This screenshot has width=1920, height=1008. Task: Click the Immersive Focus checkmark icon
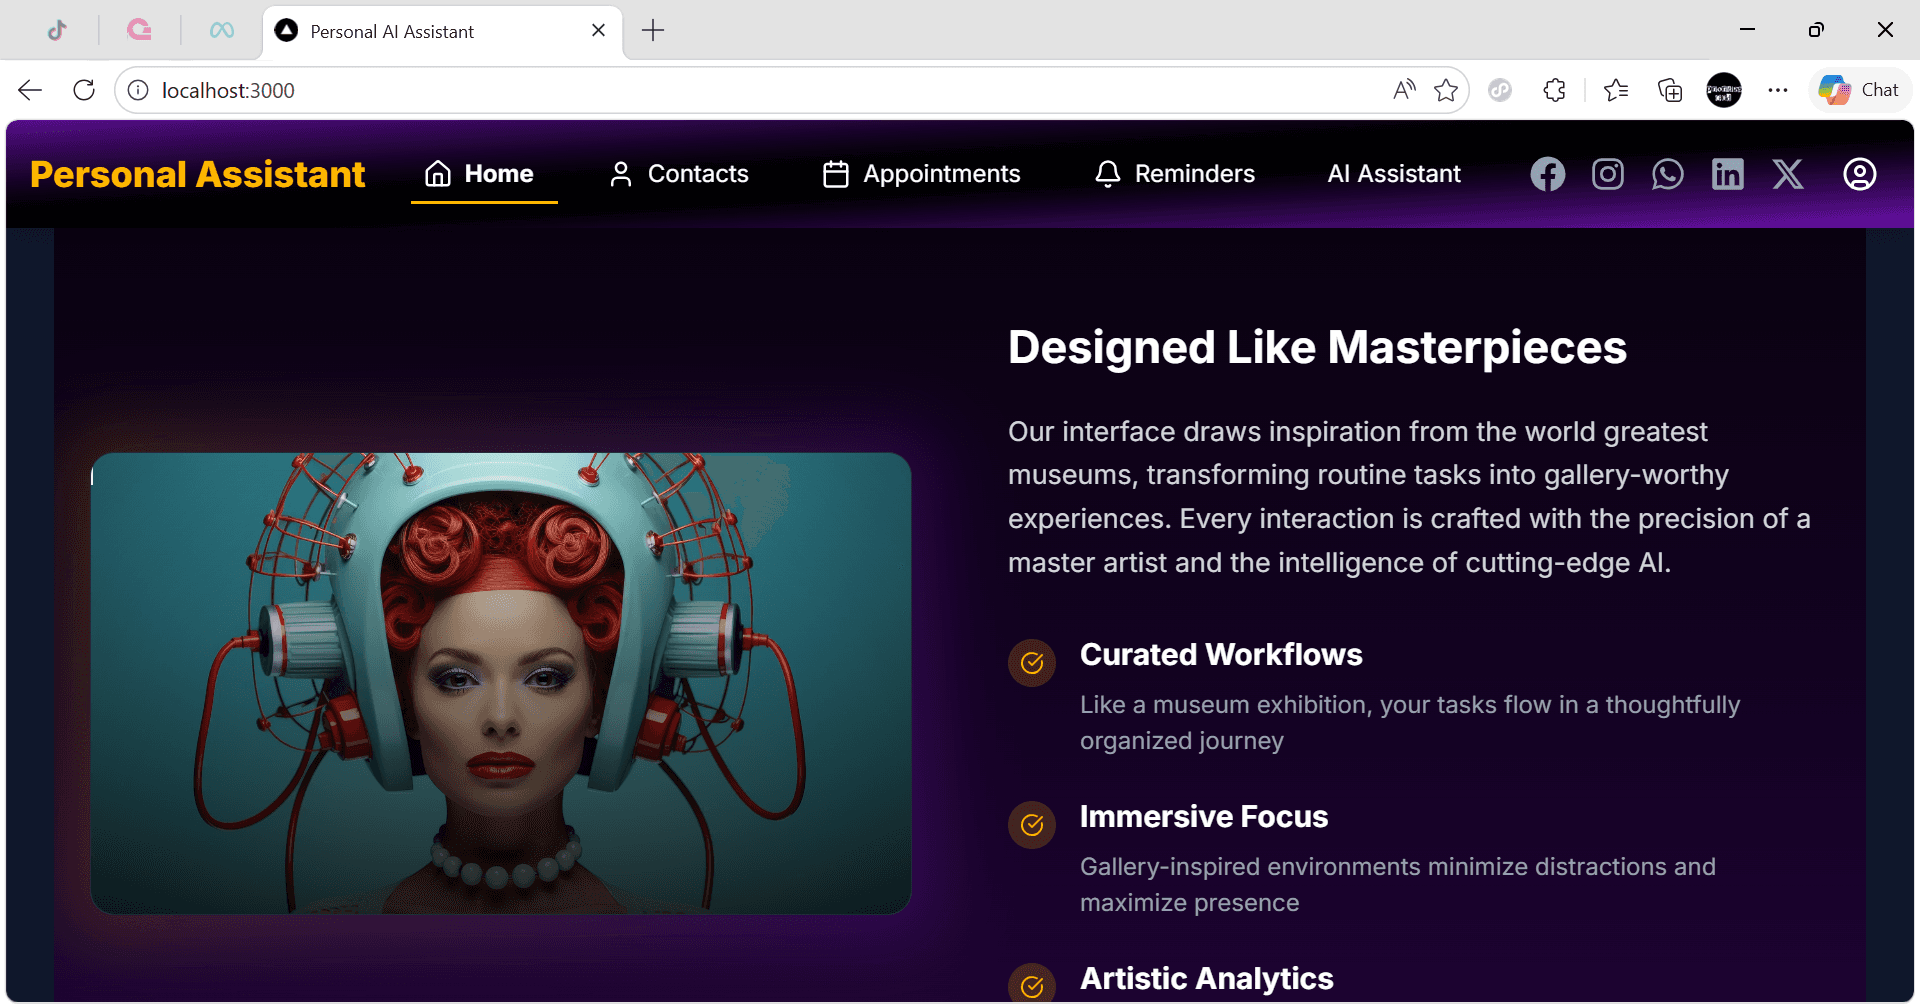click(1032, 825)
